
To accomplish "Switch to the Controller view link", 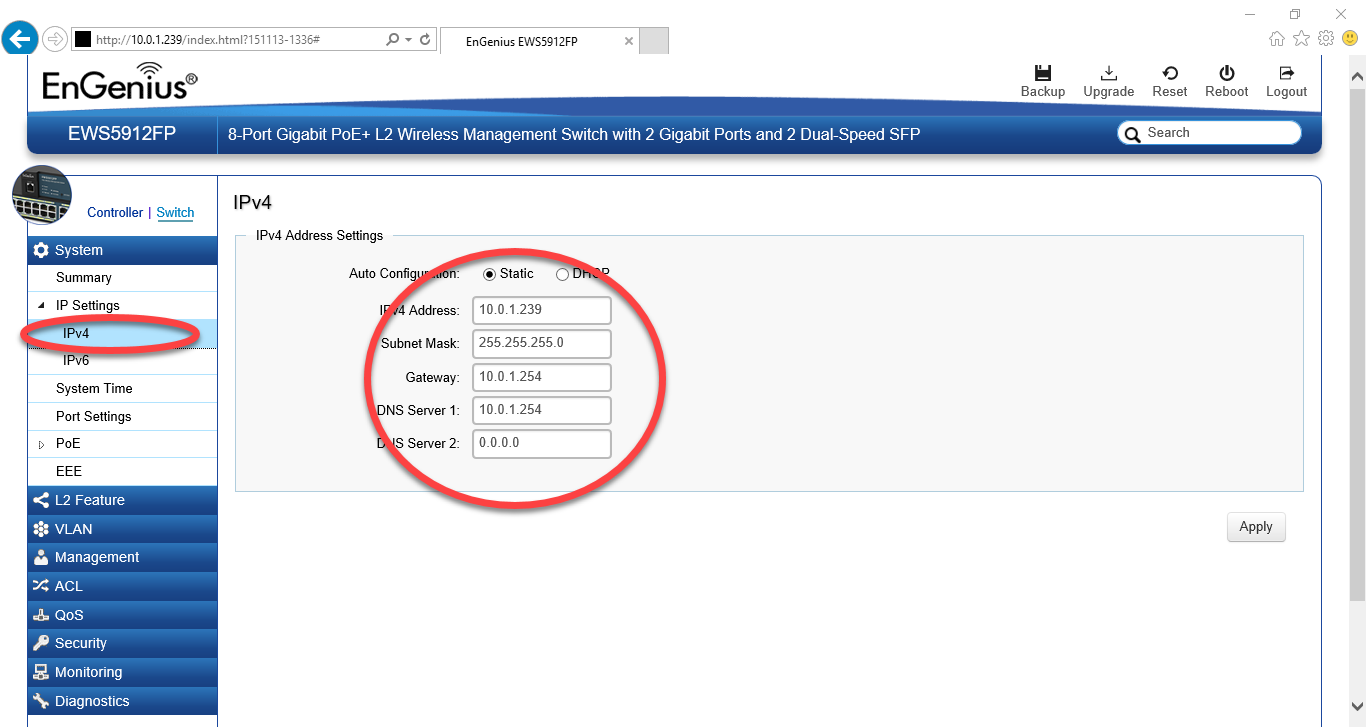I will click(115, 213).
